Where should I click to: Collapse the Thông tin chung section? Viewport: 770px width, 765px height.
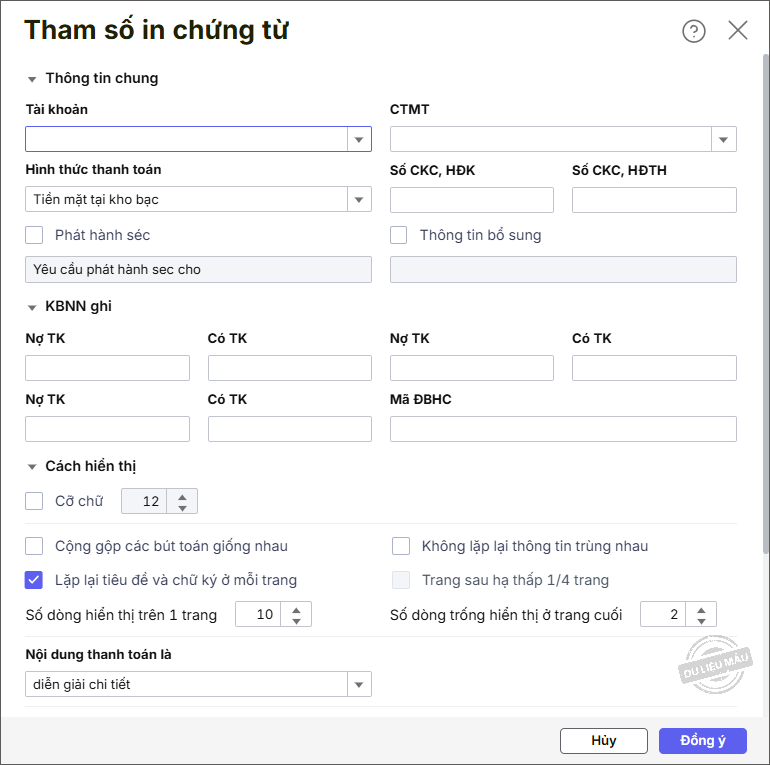click(32, 79)
